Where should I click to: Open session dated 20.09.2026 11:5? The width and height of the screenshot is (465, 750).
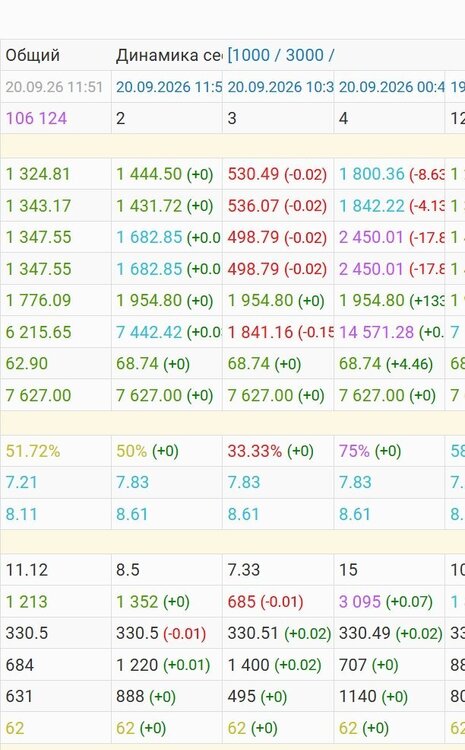point(168,87)
